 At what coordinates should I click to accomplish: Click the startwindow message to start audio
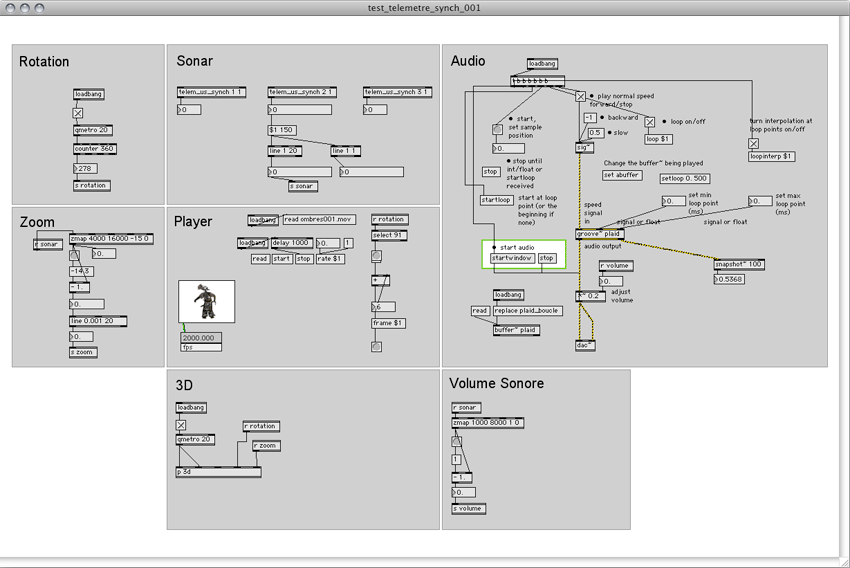pyautogui.click(x=512, y=258)
